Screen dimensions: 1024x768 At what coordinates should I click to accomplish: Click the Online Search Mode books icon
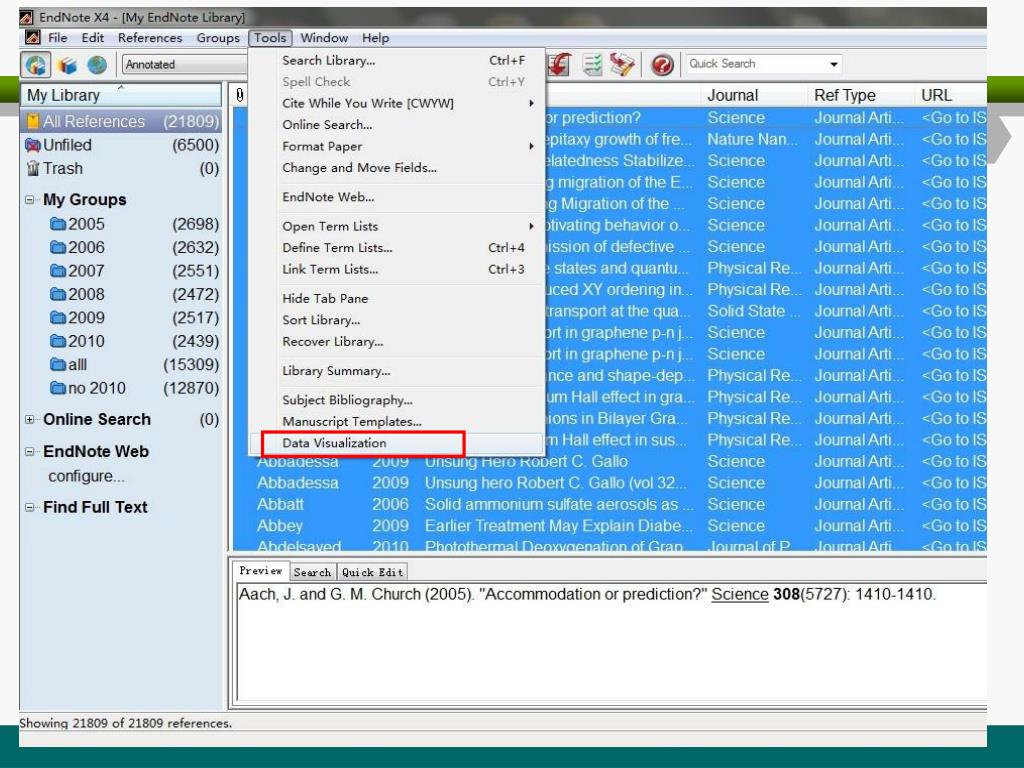pos(67,65)
